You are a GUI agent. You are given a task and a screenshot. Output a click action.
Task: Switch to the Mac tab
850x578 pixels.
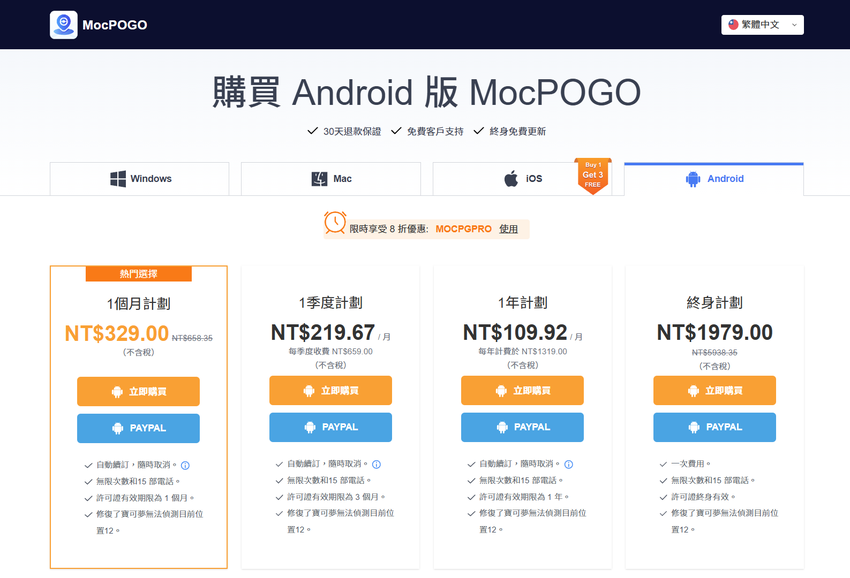331,179
